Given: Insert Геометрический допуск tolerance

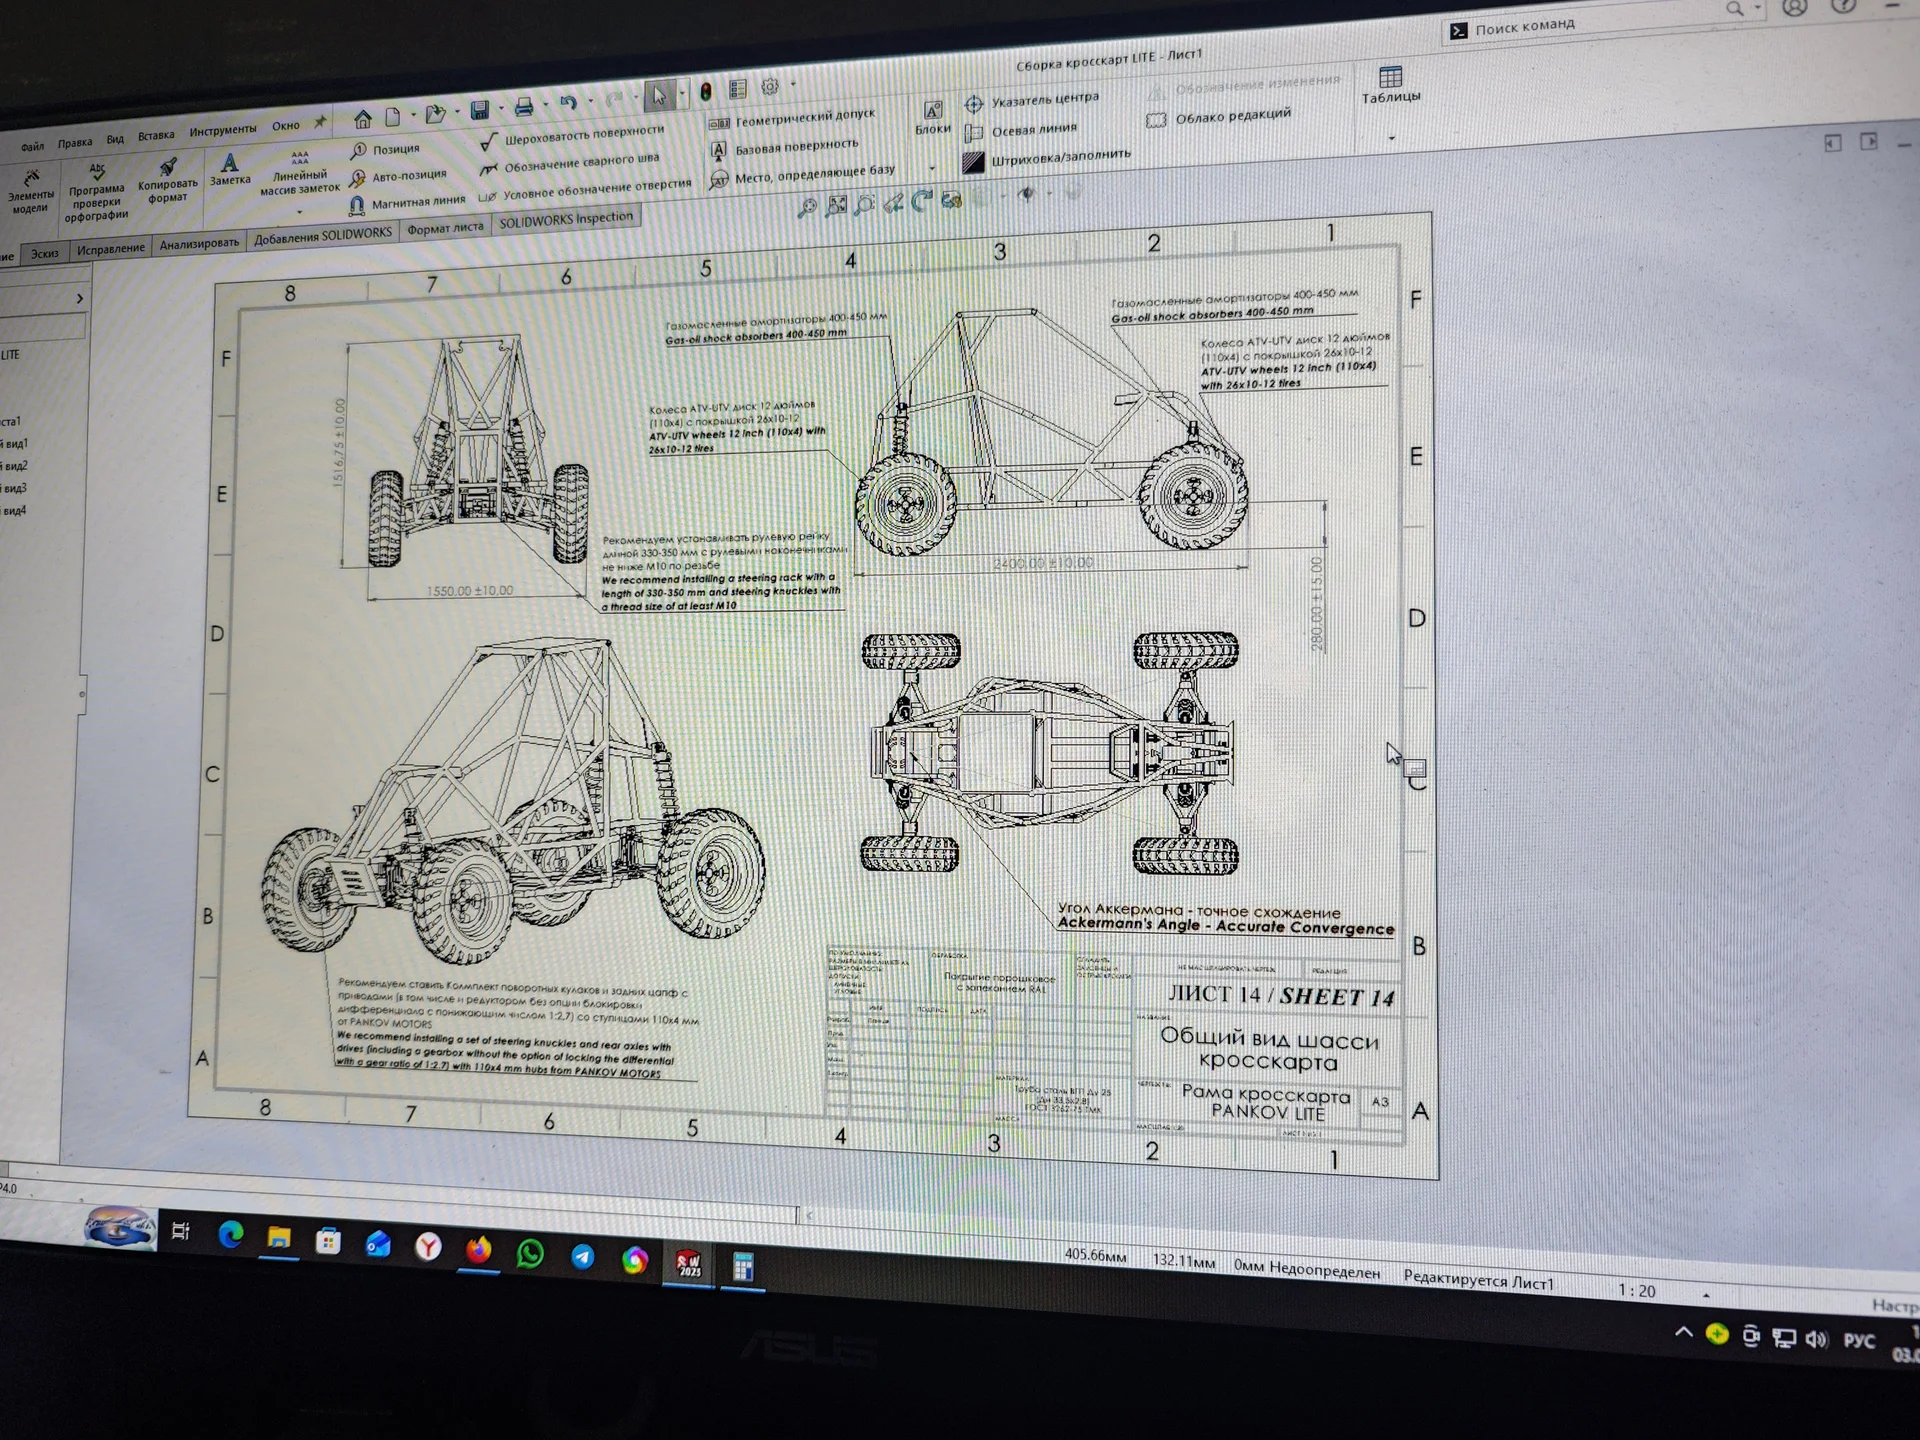Looking at the screenshot, I should pyautogui.click(x=792, y=119).
